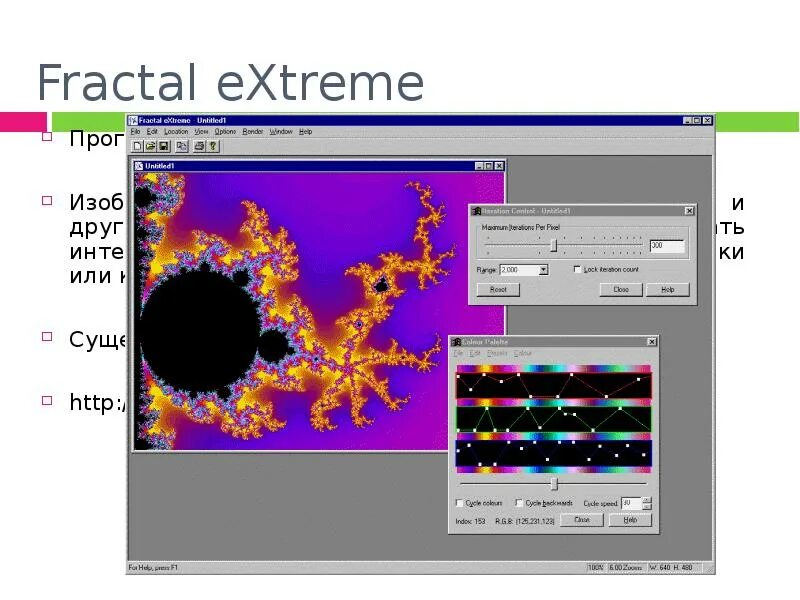Click the 'For Help, press F1' status text
Screen dimensions: 800x600
[153, 567]
